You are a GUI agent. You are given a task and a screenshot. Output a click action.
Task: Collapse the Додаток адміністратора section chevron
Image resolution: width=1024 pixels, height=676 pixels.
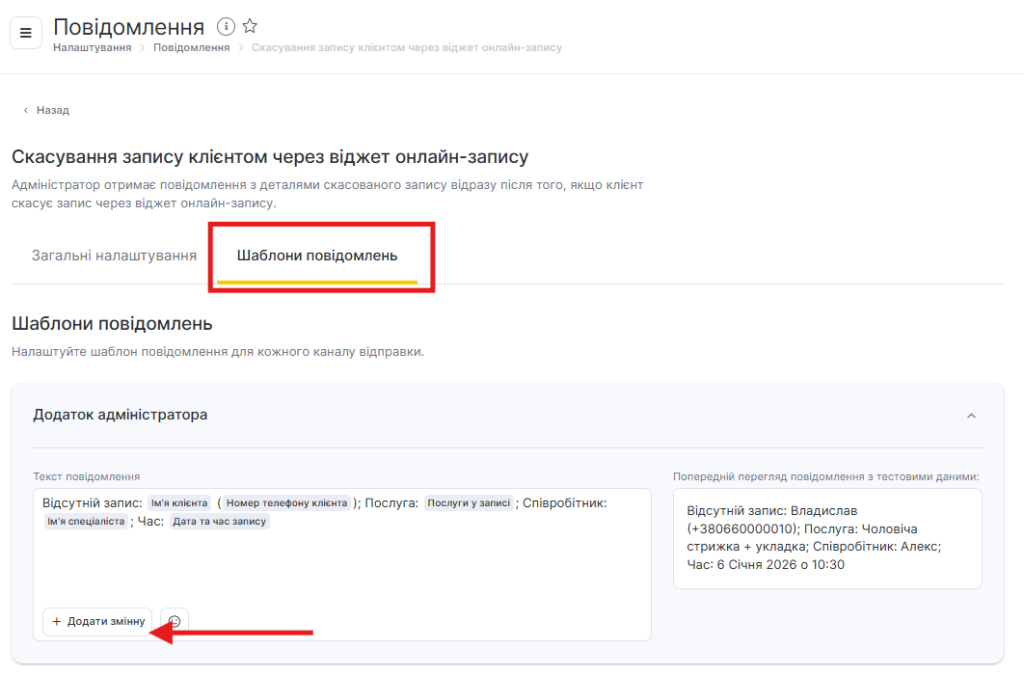(971, 415)
